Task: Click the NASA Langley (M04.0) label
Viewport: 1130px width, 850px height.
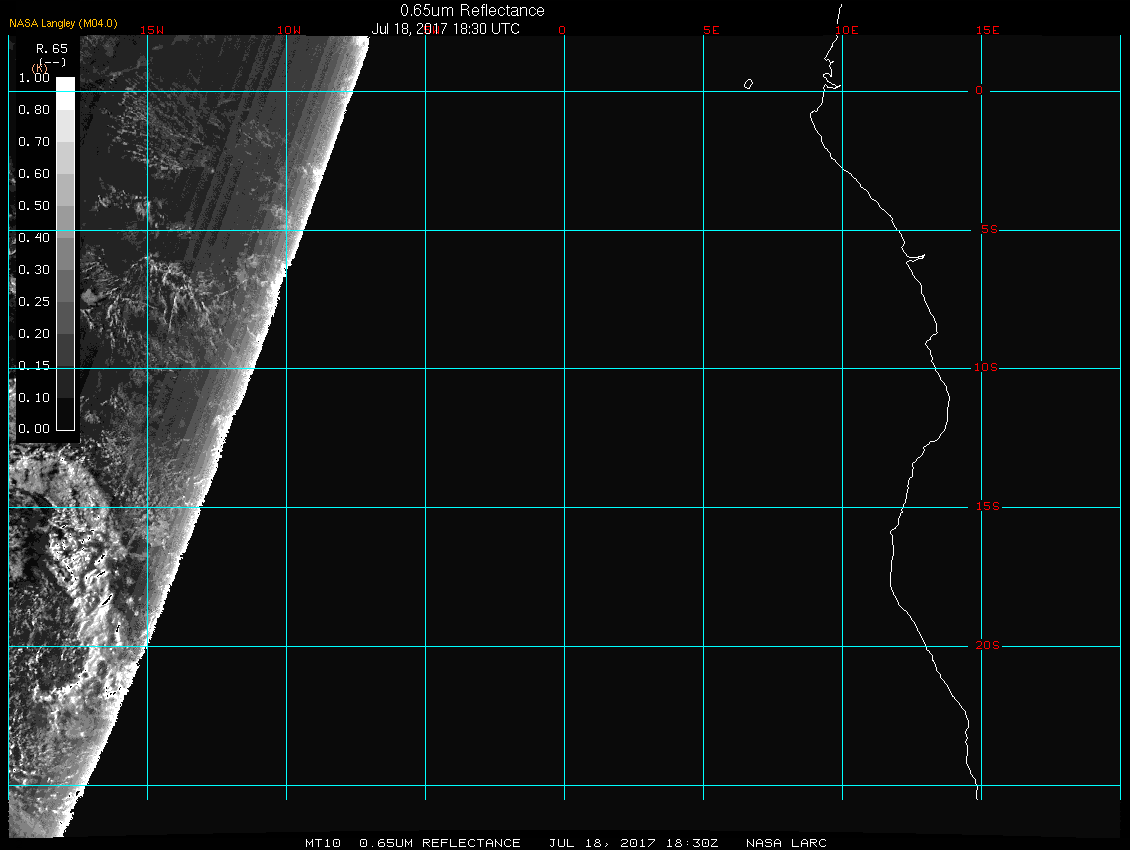Action: click(x=63, y=23)
